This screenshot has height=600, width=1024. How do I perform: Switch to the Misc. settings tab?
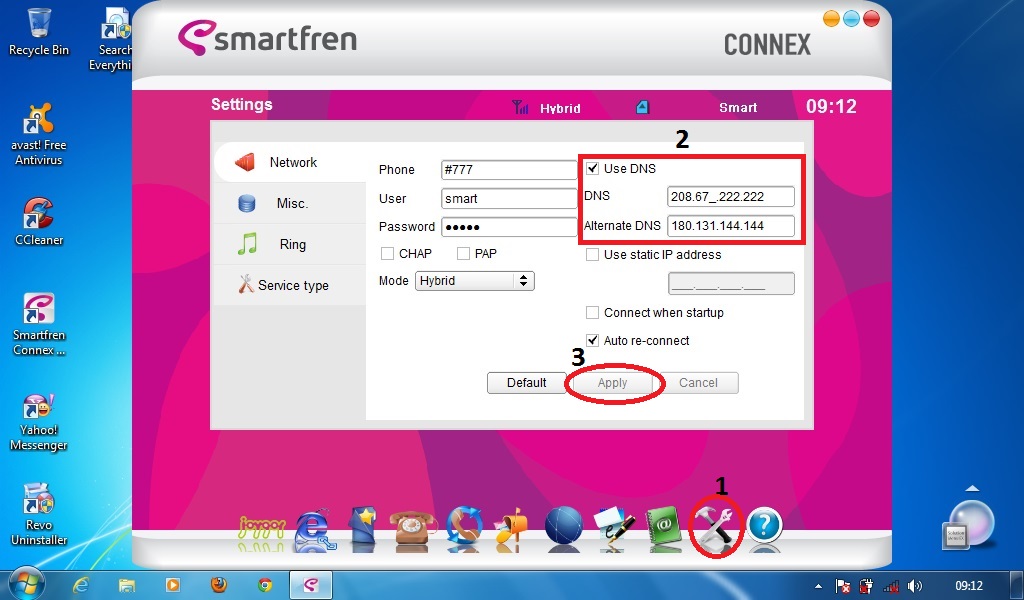[x=290, y=203]
